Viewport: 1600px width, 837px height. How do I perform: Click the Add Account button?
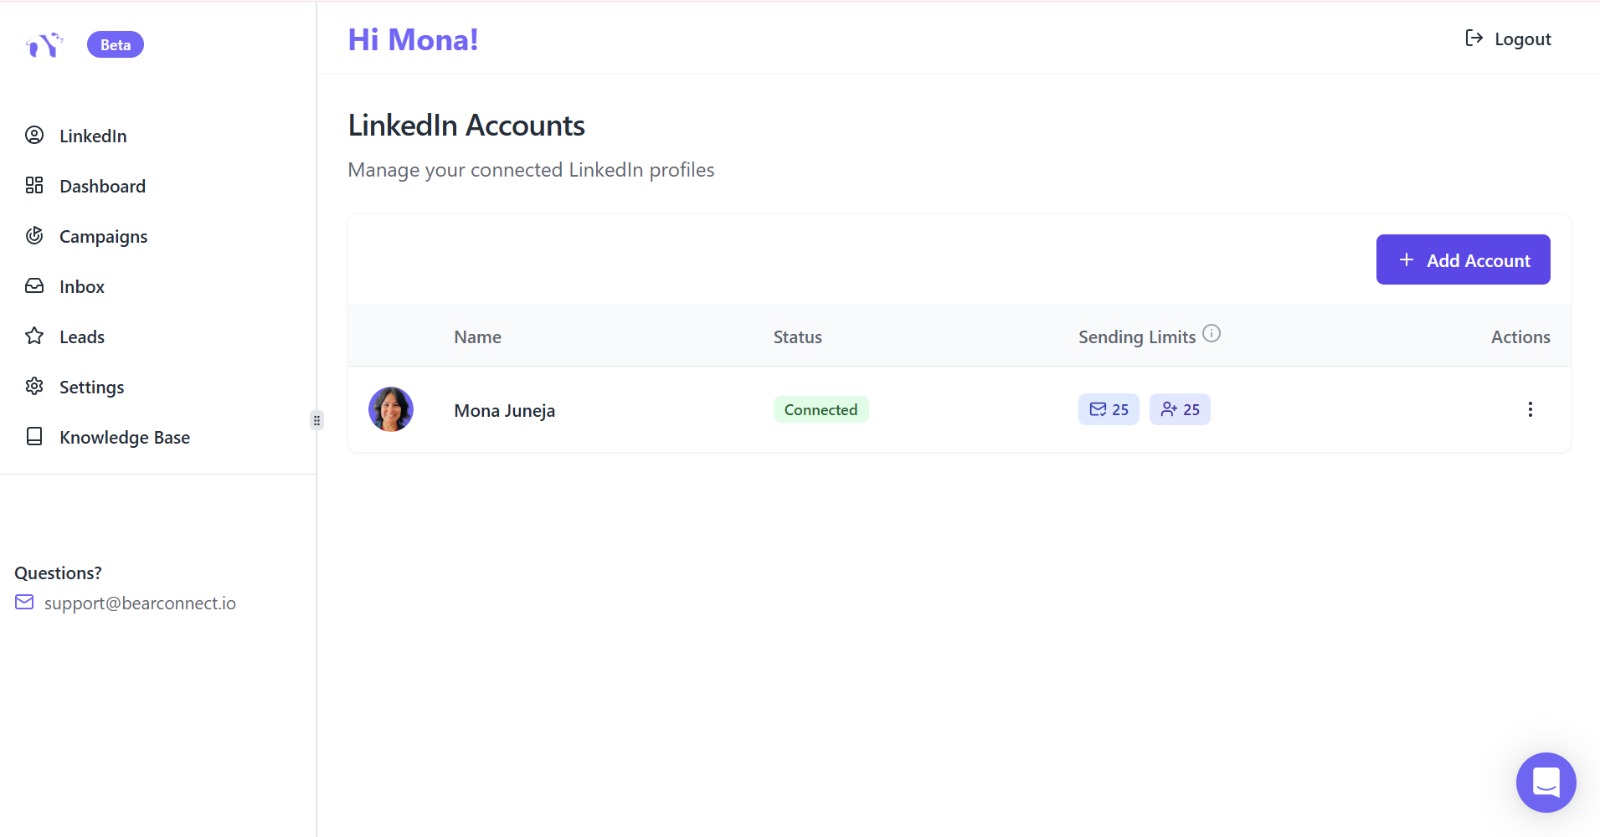[x=1463, y=260]
